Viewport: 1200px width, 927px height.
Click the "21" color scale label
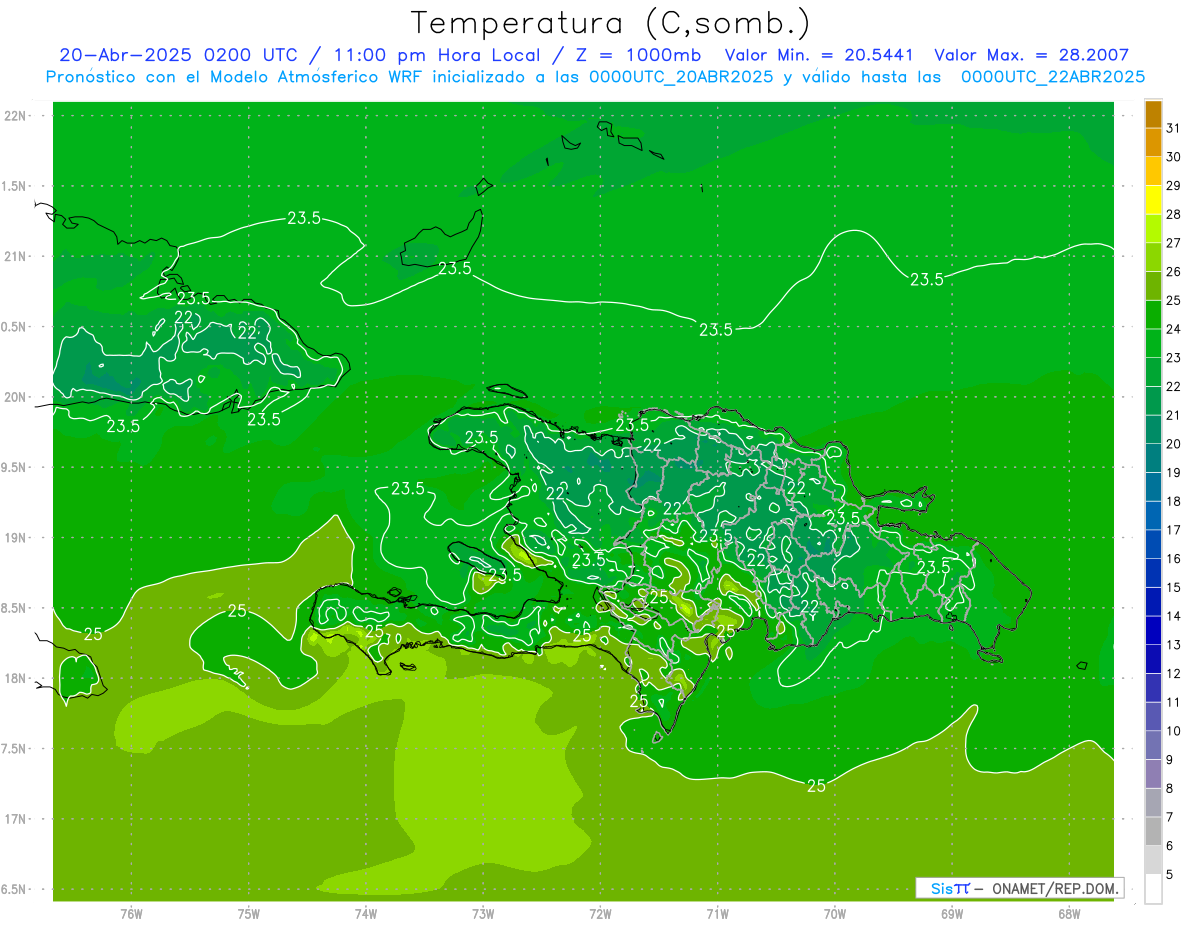pyautogui.click(x=1174, y=415)
